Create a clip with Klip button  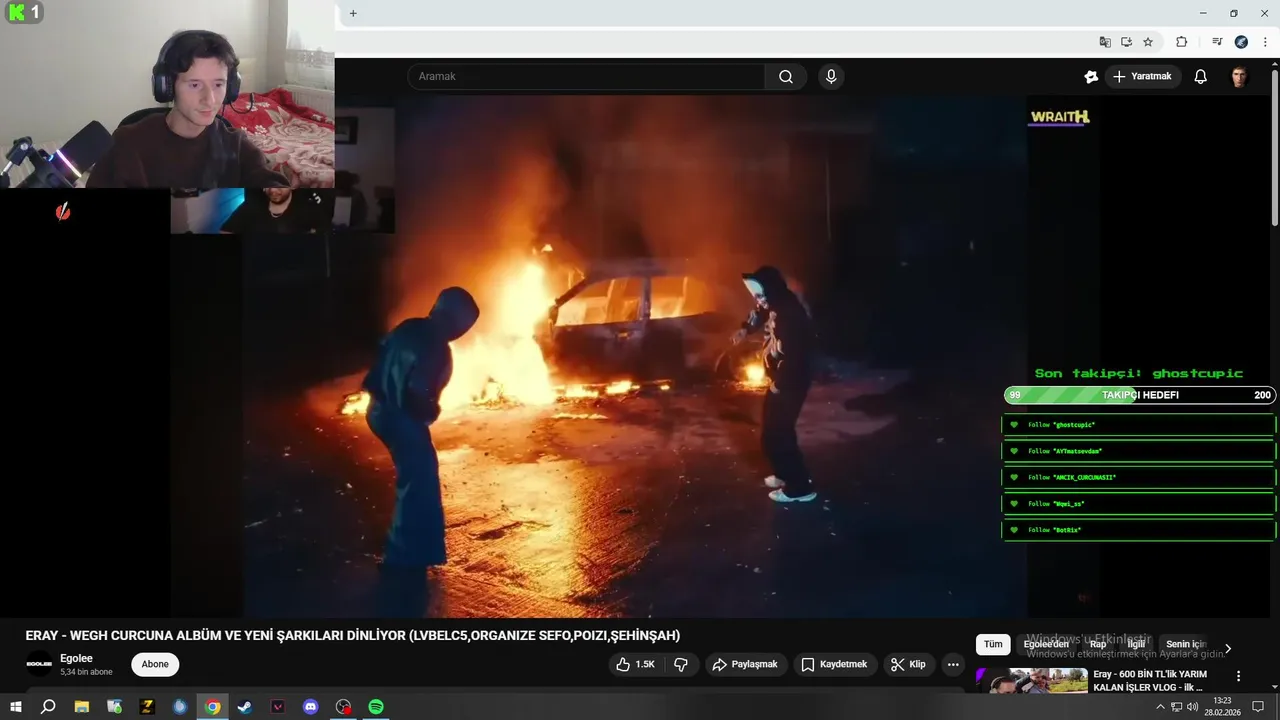[909, 664]
